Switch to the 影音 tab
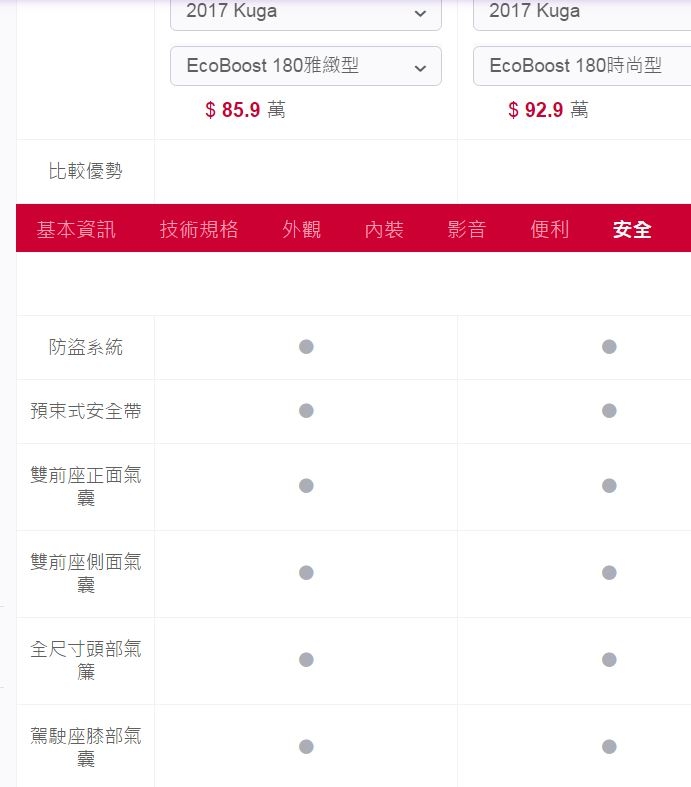Viewport: 691px width, 787px height. coord(467,229)
